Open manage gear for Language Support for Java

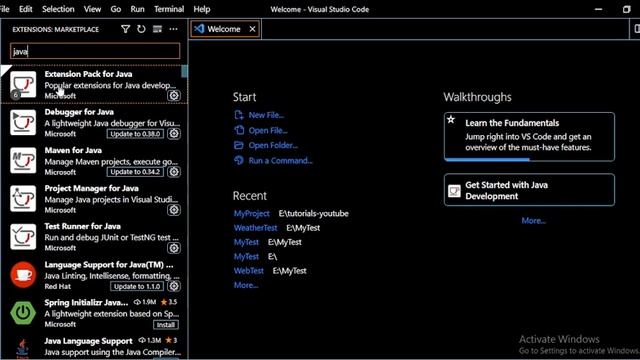pyautogui.click(x=174, y=286)
